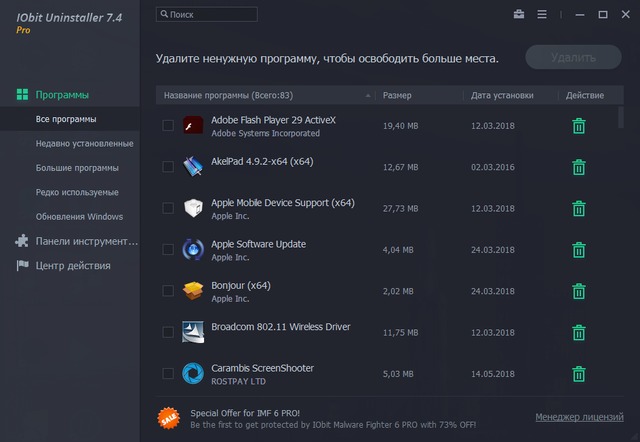Click the Apple Software Update app icon
The width and height of the screenshot is (640, 442).
(193, 250)
